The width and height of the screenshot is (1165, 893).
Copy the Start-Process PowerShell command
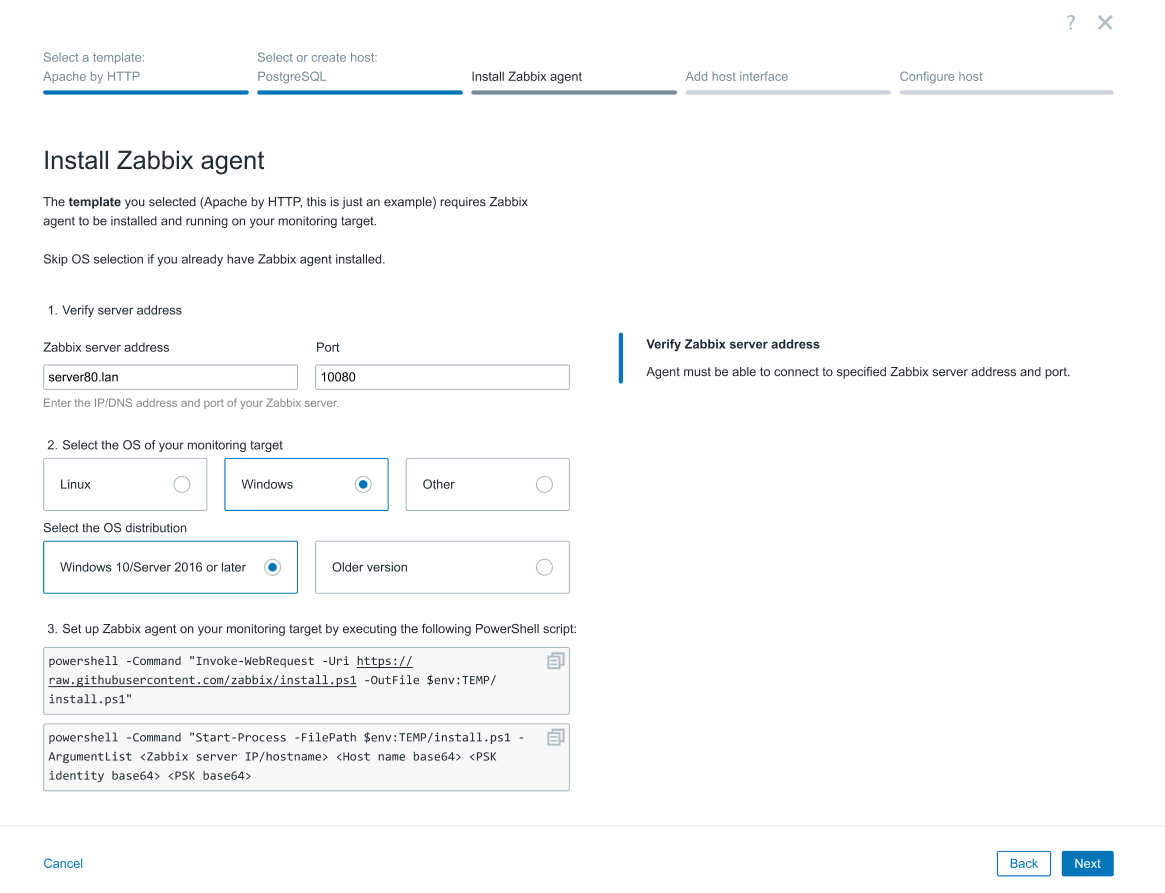click(556, 737)
